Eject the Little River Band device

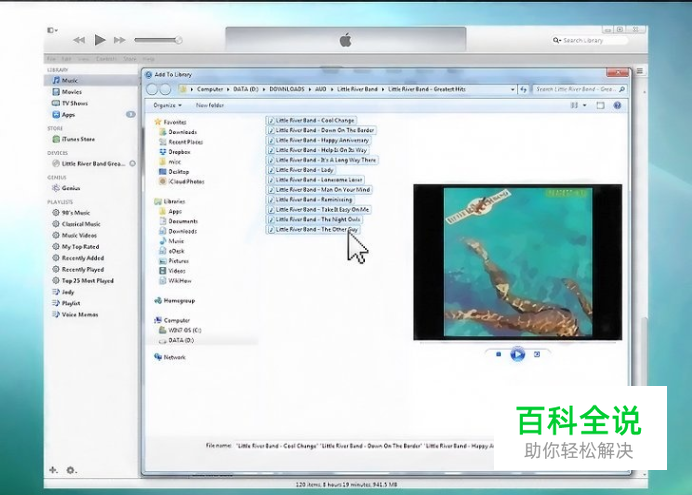click(x=132, y=164)
